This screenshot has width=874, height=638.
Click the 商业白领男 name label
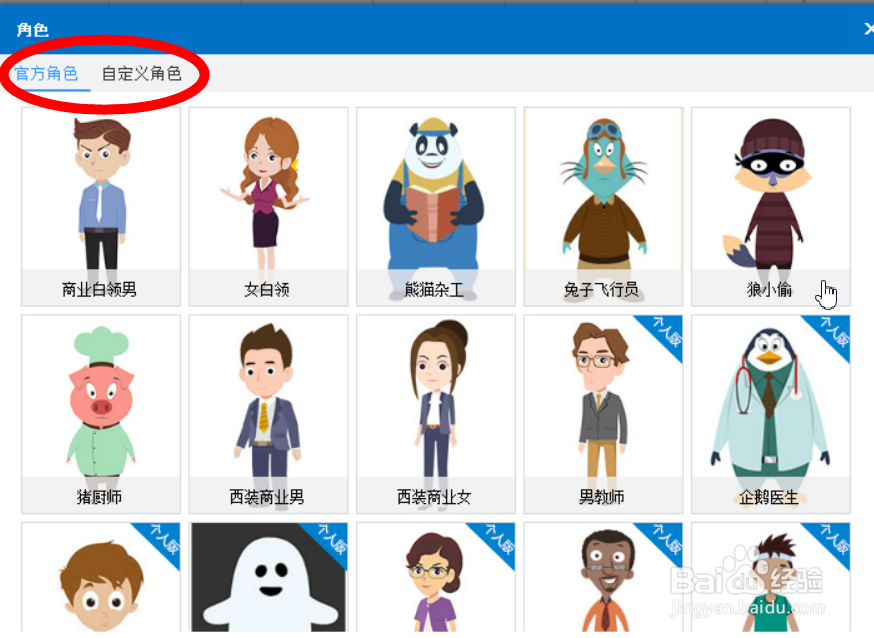pyautogui.click(x=99, y=289)
